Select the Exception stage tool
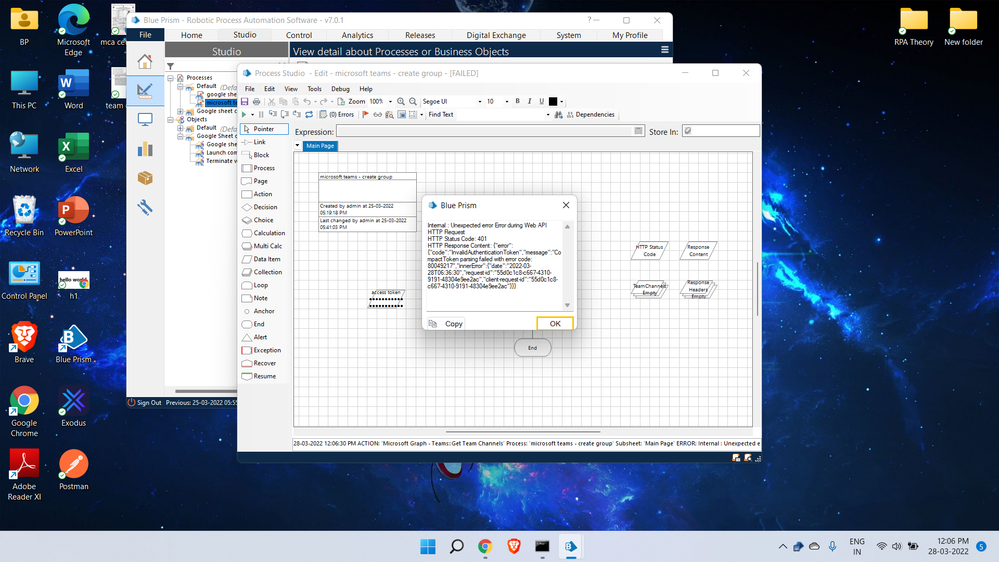This screenshot has width=999, height=562. (266, 350)
